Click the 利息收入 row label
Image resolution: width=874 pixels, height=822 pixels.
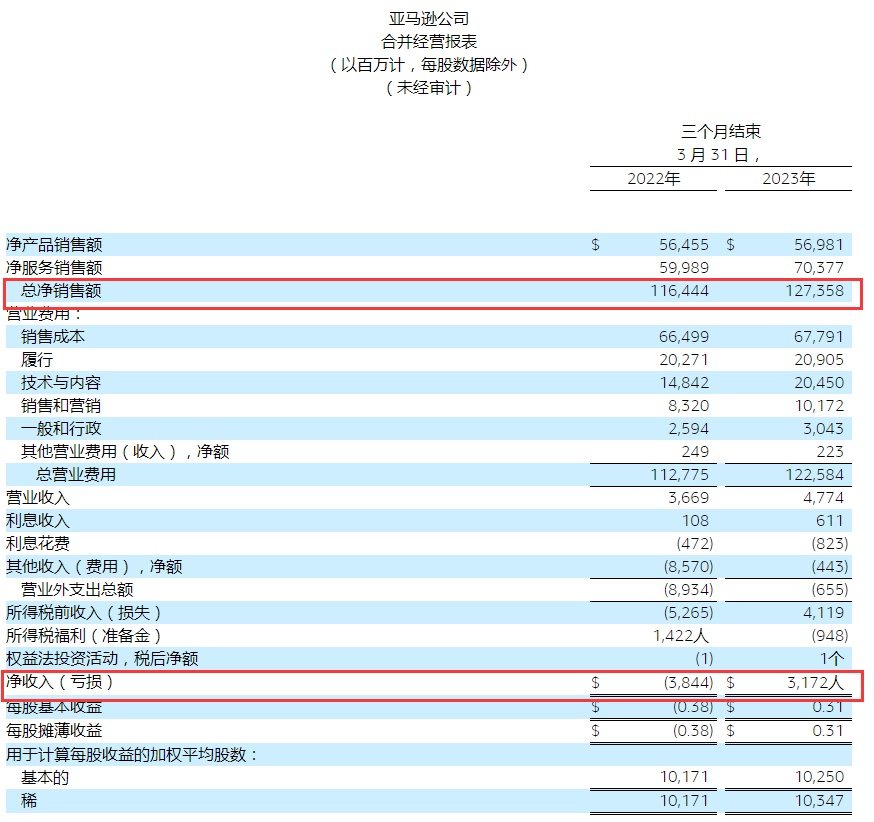click(38, 521)
